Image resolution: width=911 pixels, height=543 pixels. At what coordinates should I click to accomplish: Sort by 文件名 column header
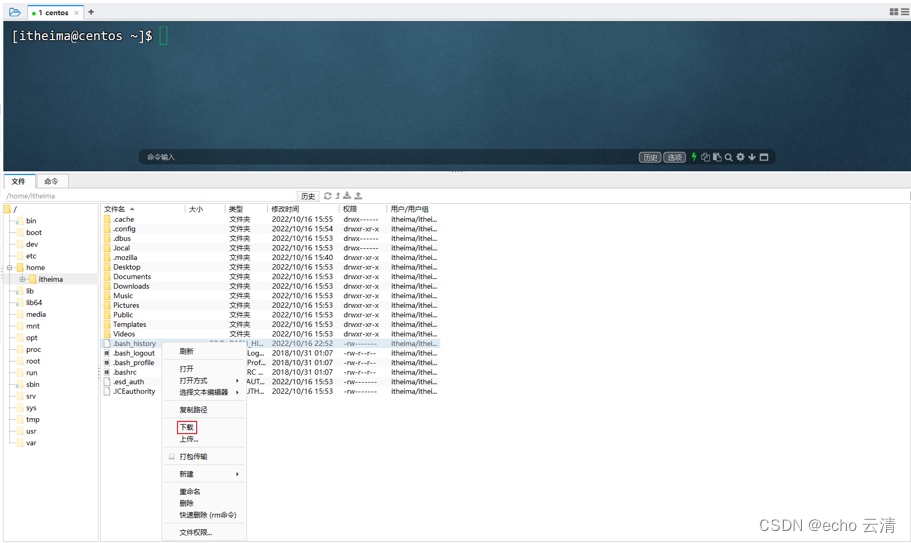pos(144,209)
